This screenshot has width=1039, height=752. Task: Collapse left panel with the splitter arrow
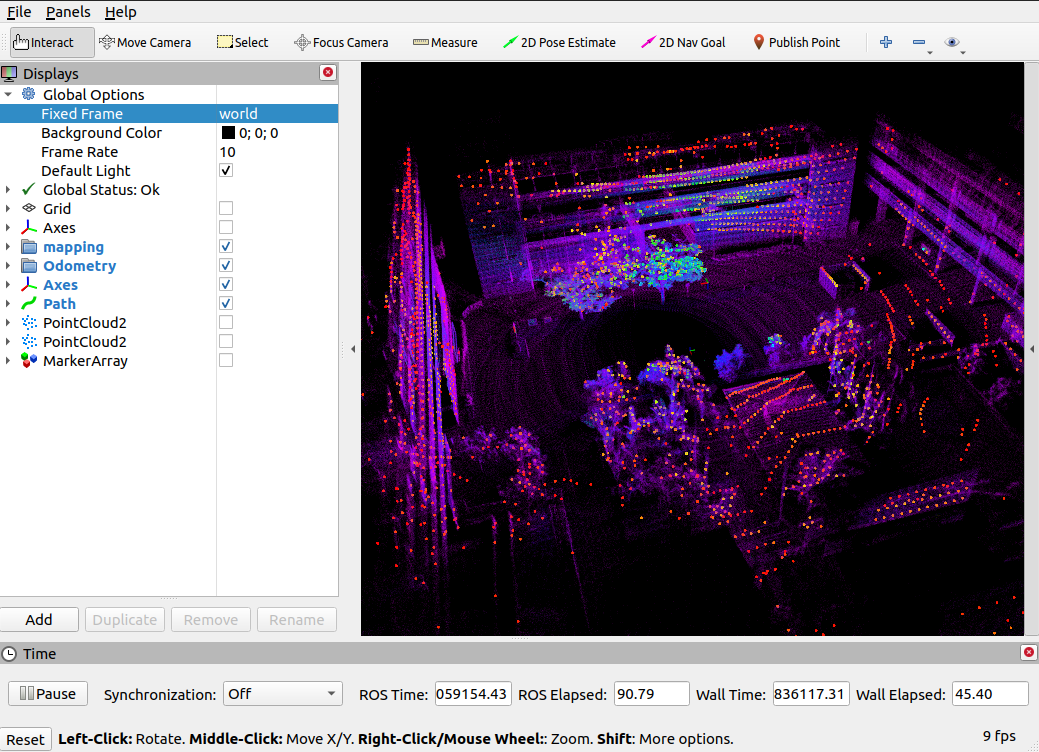tap(353, 349)
